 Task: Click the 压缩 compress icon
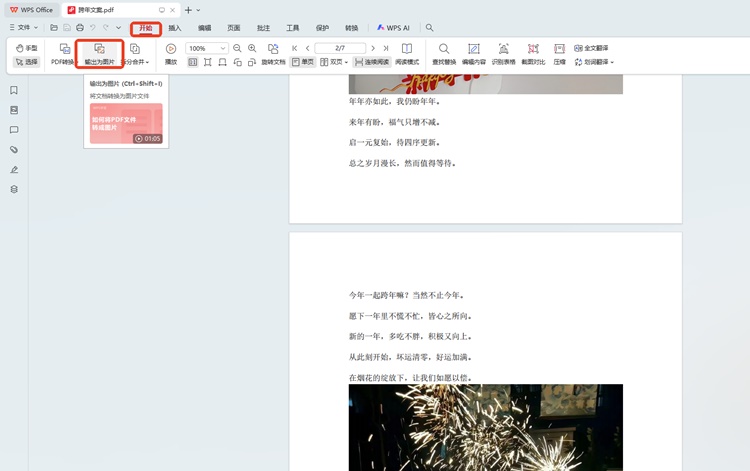pyautogui.click(x=559, y=53)
